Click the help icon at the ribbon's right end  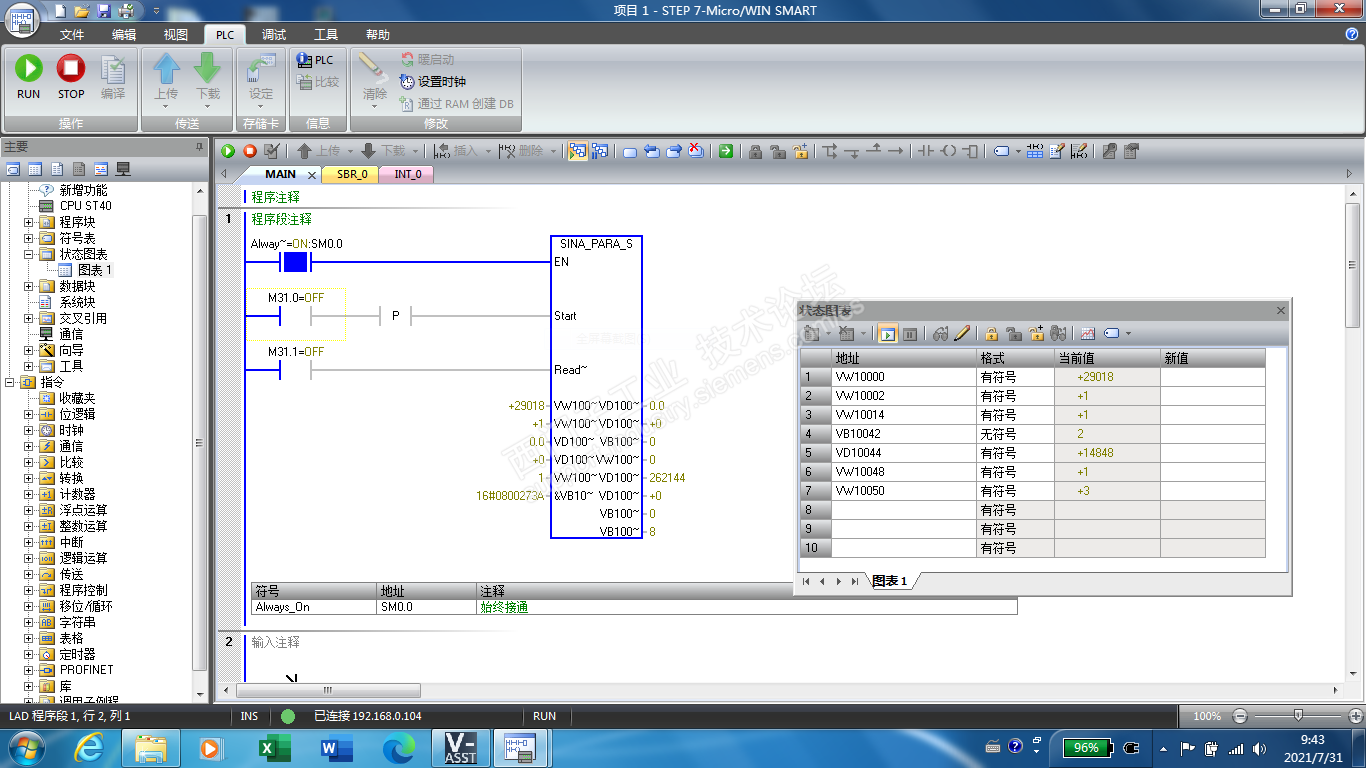coord(1352,34)
